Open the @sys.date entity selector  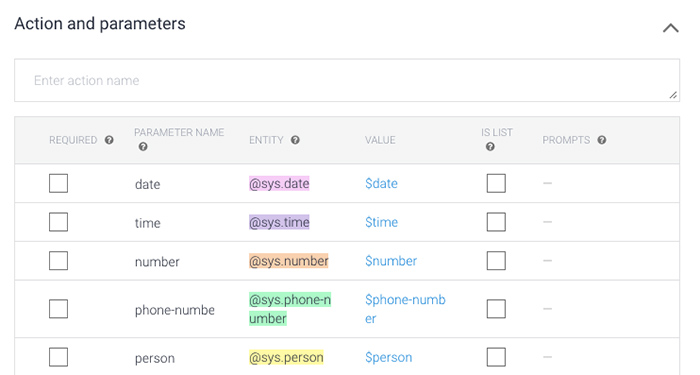[x=279, y=183]
